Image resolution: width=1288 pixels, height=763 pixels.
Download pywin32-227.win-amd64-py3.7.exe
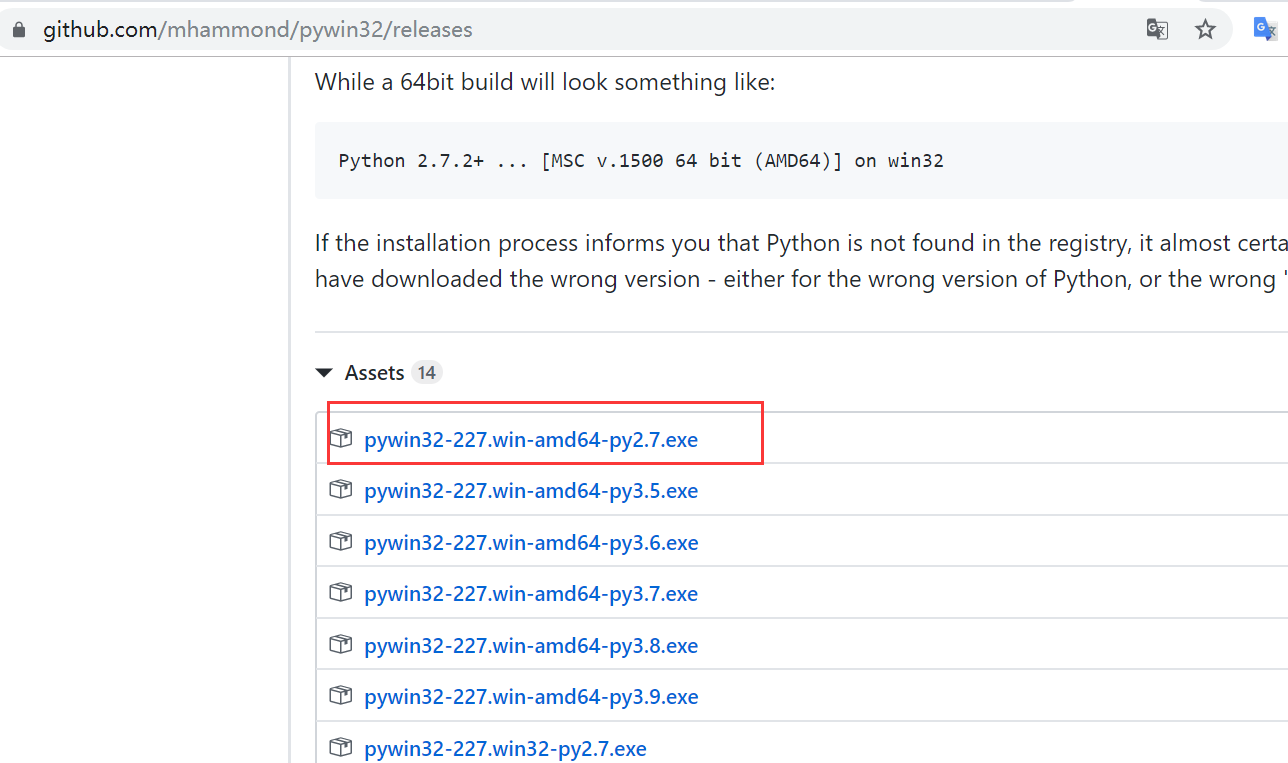pos(531,594)
